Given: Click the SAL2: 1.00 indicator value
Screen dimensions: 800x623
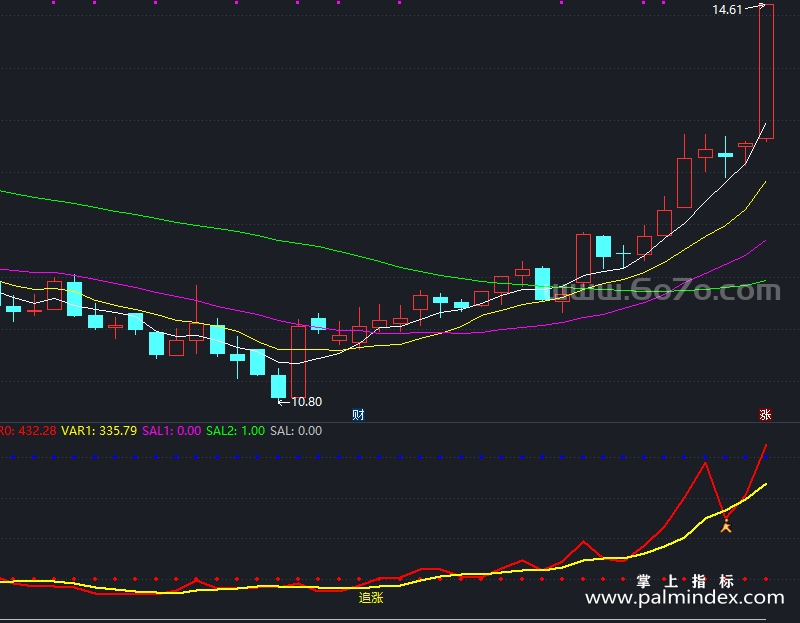Looking at the screenshot, I should point(235,431).
